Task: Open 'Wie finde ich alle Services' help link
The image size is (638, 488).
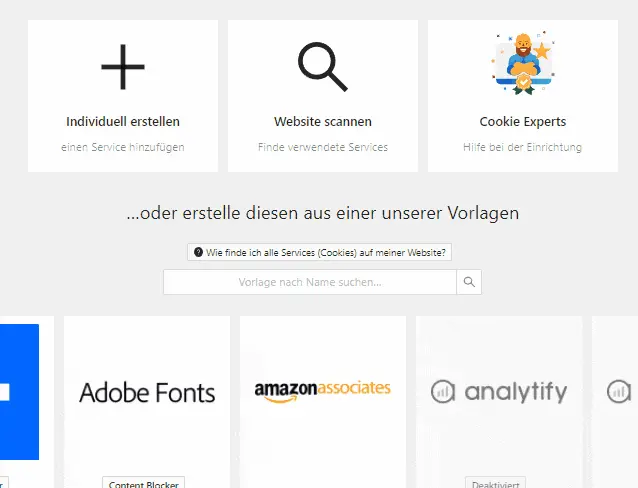Action: (x=319, y=252)
